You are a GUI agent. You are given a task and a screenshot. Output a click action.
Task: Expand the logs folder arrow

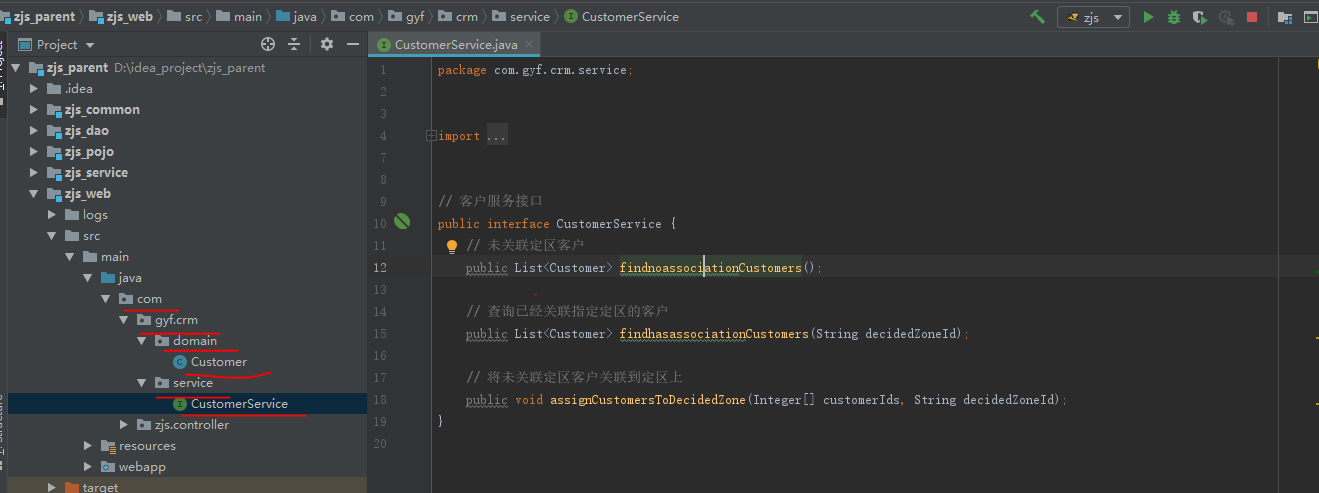tap(53, 215)
